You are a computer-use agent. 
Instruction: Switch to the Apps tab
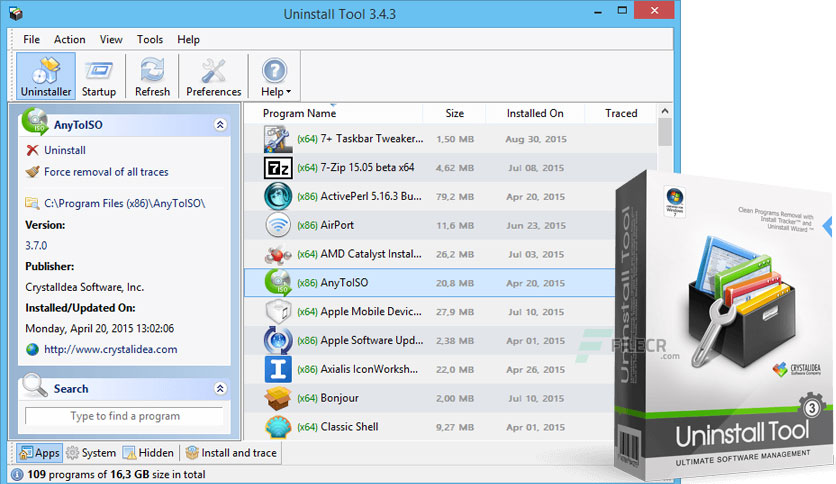point(39,453)
